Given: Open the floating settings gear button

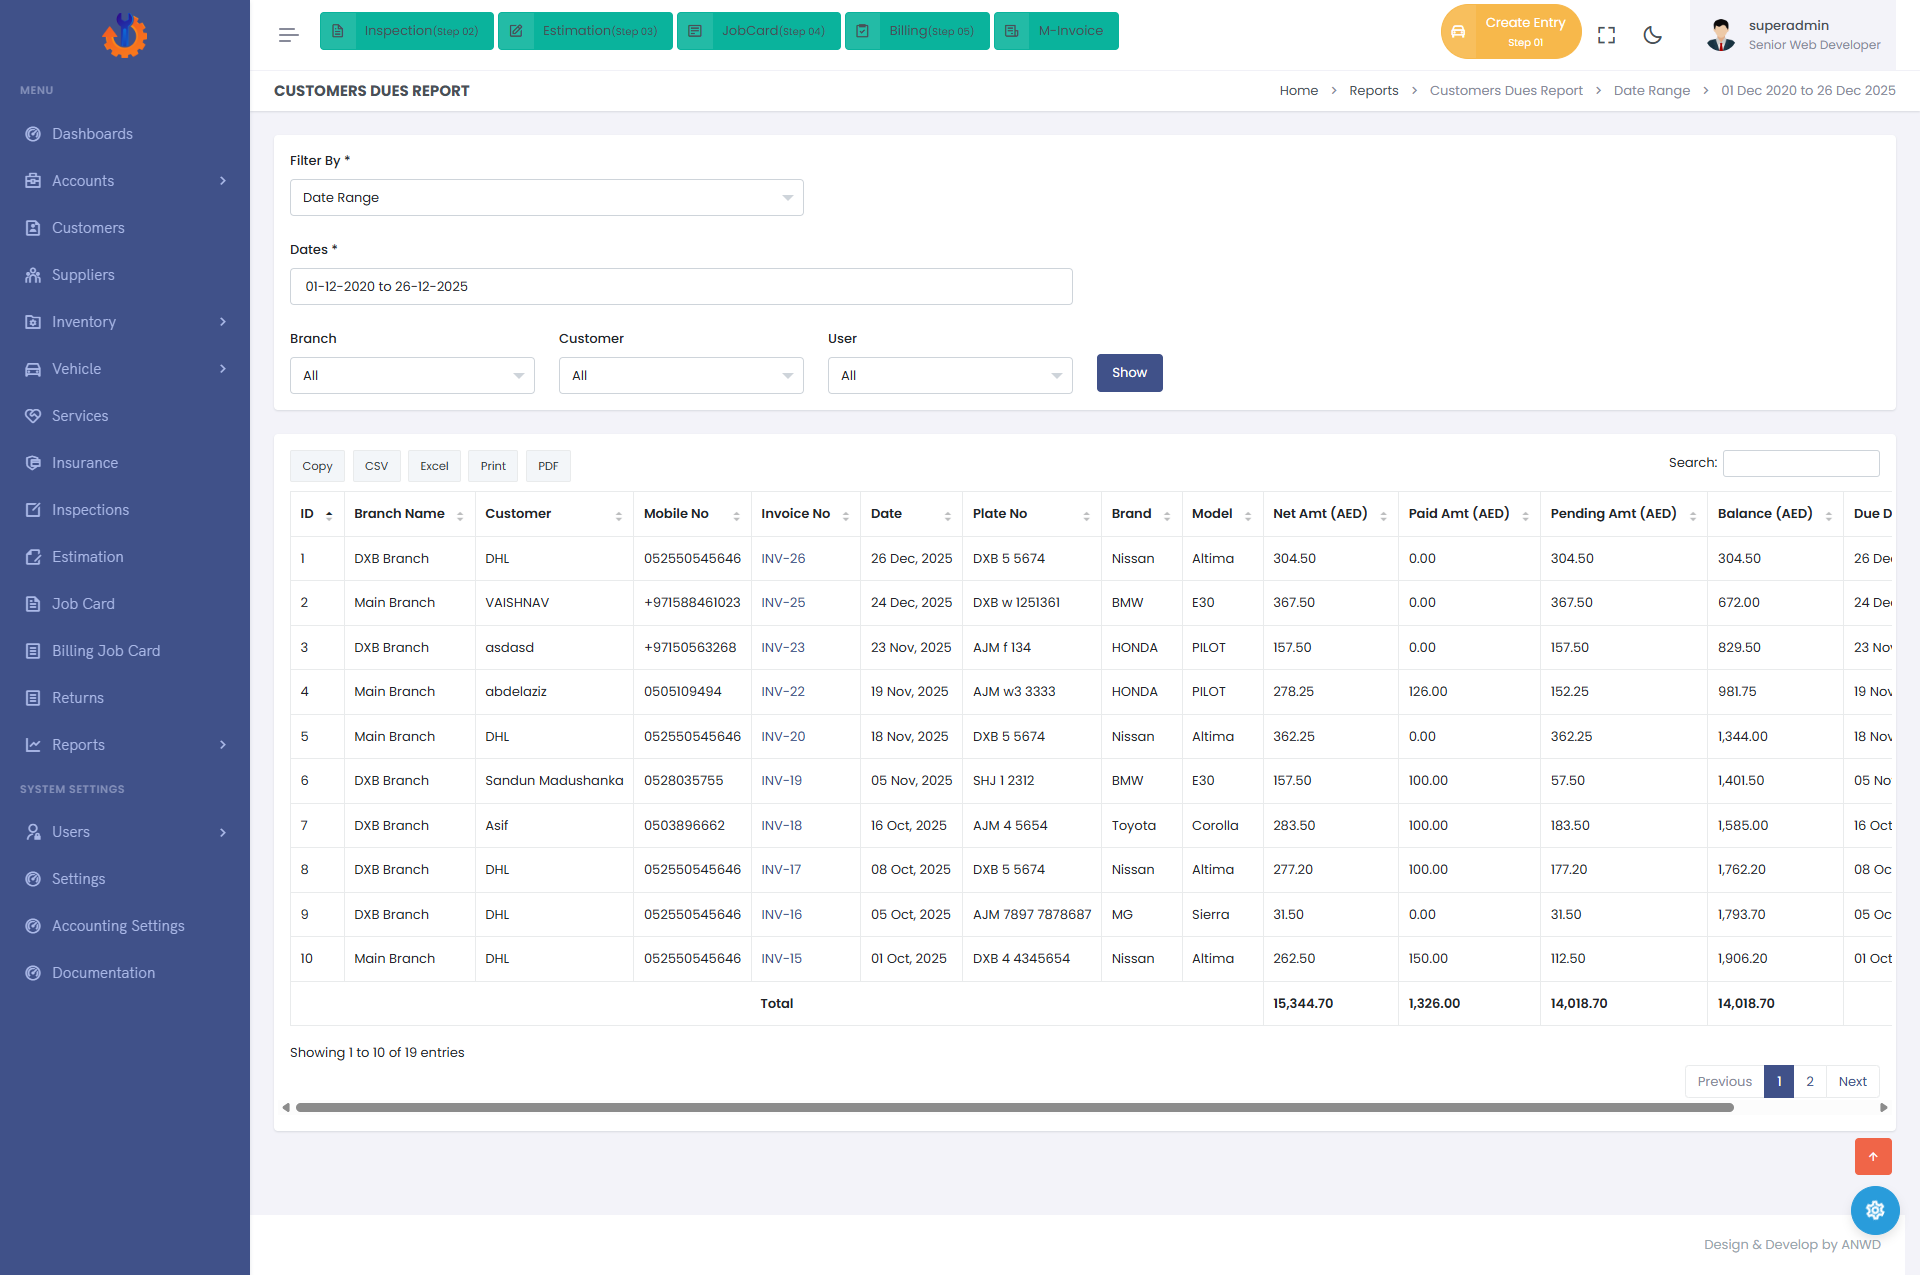Looking at the screenshot, I should coord(1874,1210).
